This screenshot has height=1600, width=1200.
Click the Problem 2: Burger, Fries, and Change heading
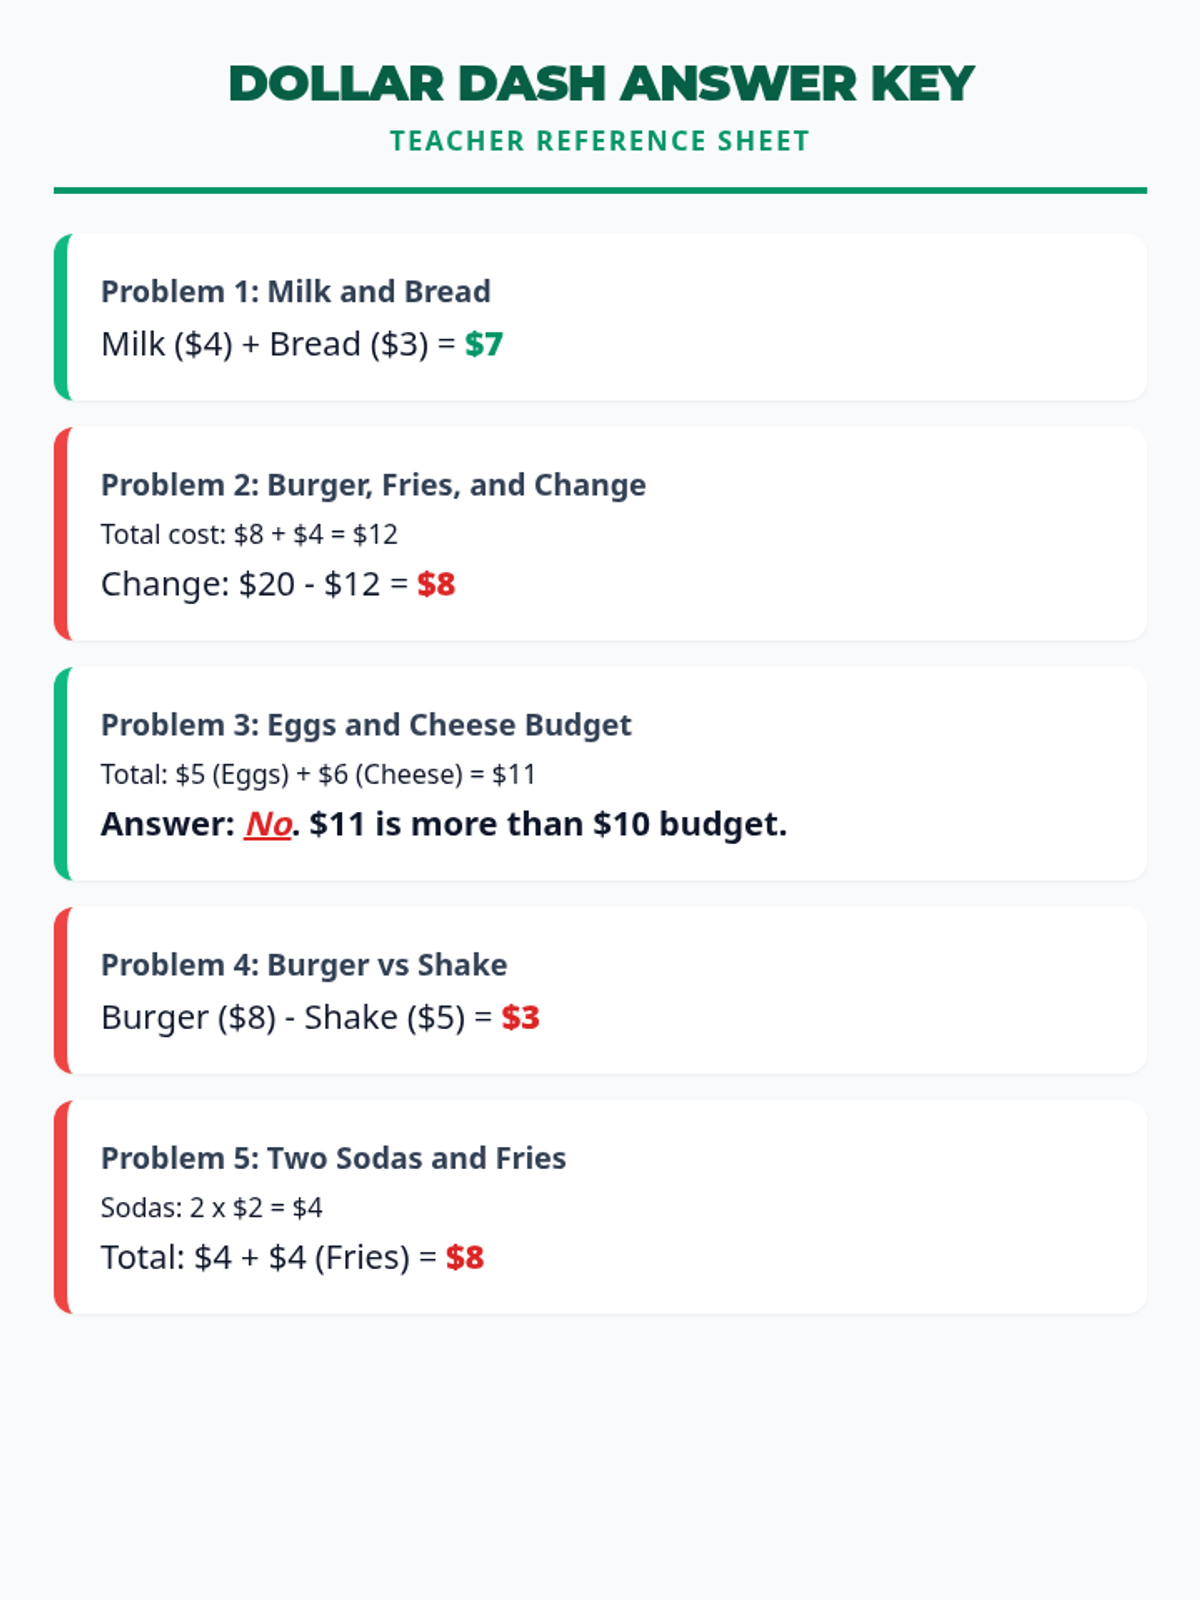373,485
